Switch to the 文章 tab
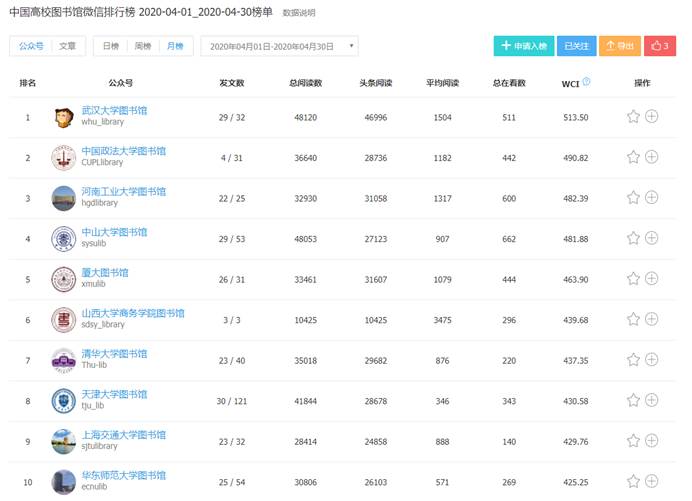The height and width of the screenshot is (501, 692). tap(67, 46)
